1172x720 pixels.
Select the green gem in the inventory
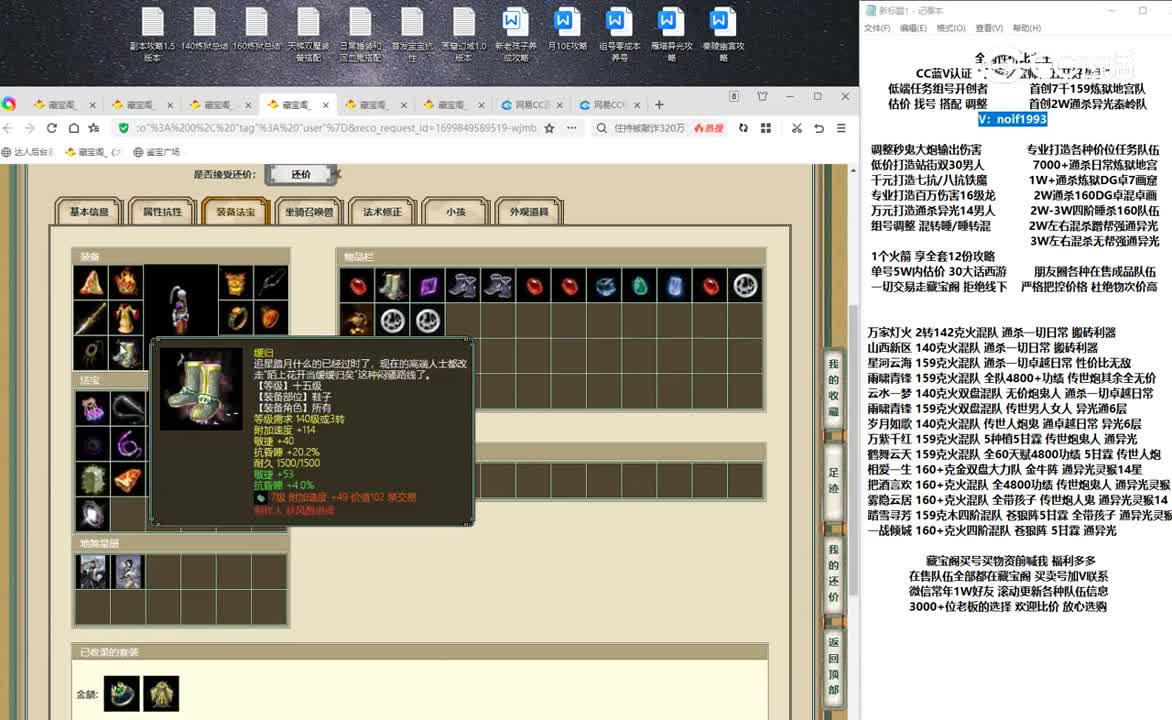click(x=640, y=286)
